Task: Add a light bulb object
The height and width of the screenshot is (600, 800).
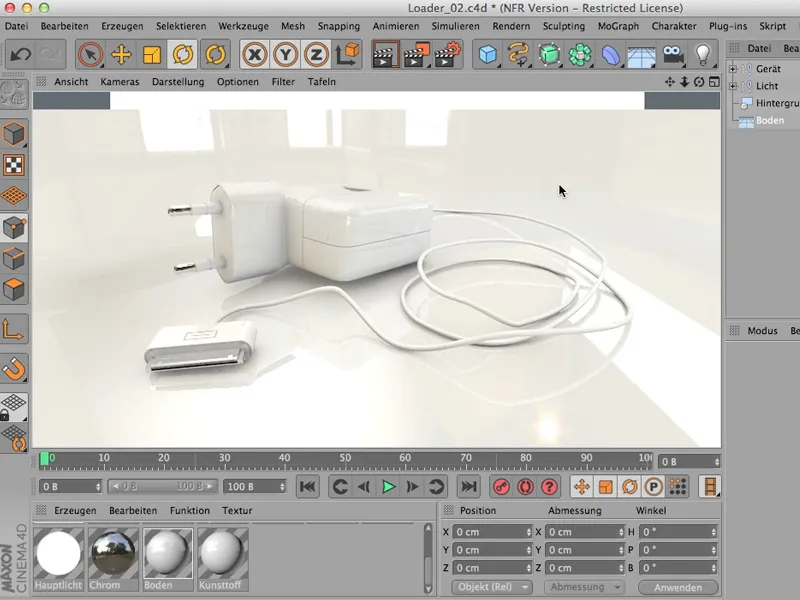Action: click(703, 54)
